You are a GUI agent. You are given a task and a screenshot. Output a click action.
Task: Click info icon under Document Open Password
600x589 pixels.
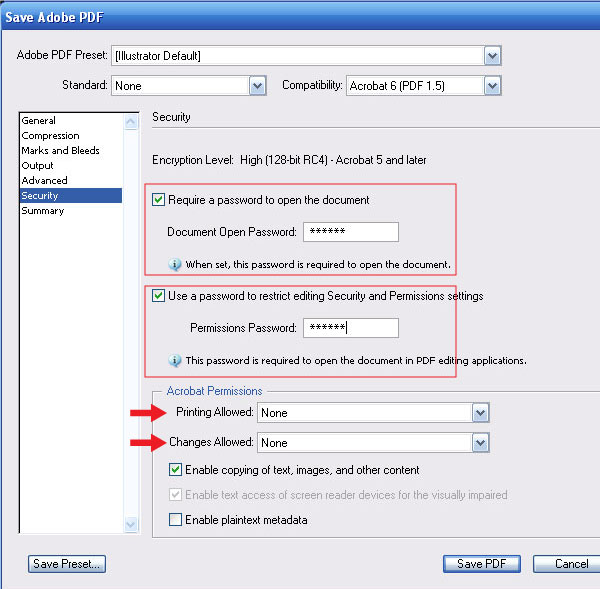tap(176, 265)
